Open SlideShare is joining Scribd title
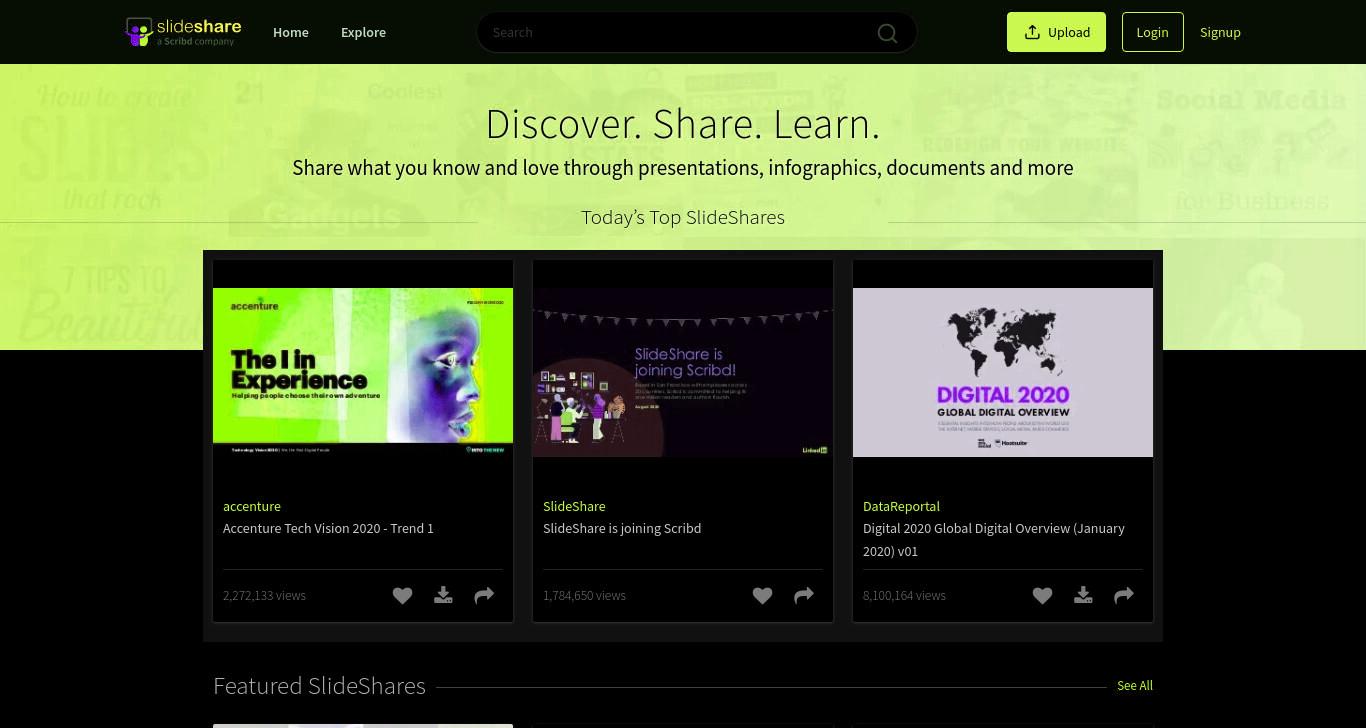Viewport: 1366px width, 728px height. [x=622, y=528]
